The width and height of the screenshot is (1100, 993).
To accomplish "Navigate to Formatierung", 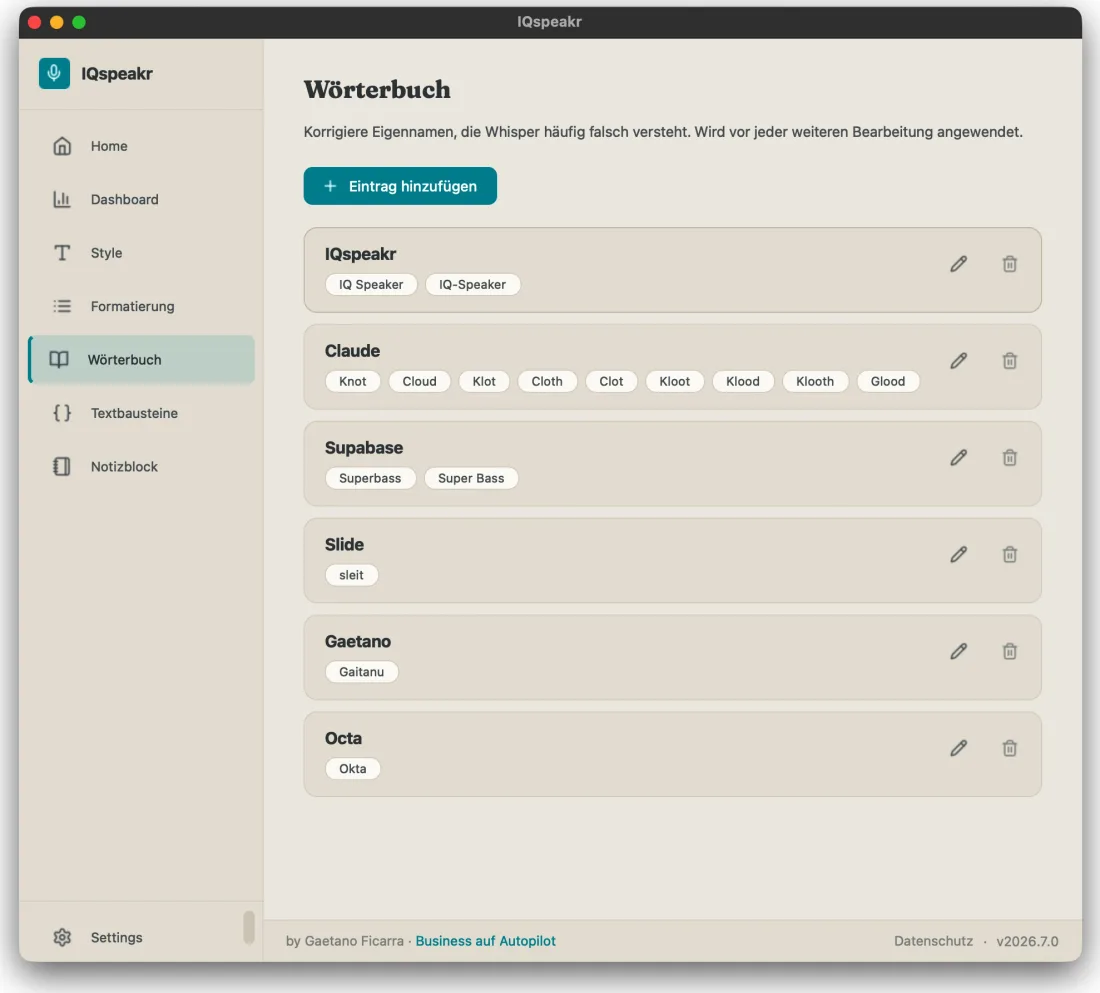I will click(x=141, y=306).
